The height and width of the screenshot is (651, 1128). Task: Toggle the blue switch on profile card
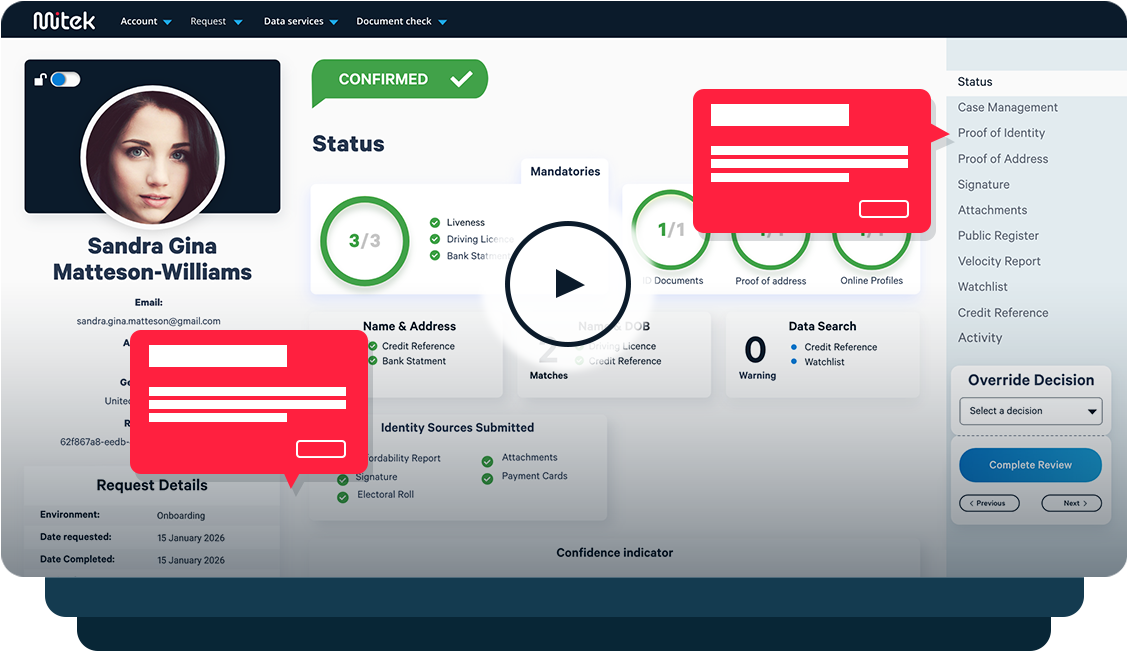coord(65,79)
